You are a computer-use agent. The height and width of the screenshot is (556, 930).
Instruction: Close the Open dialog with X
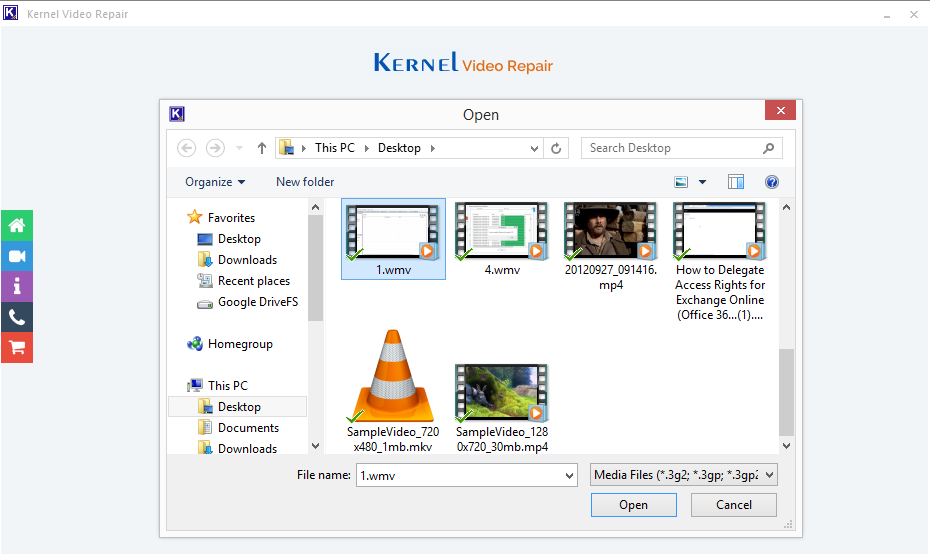781,110
